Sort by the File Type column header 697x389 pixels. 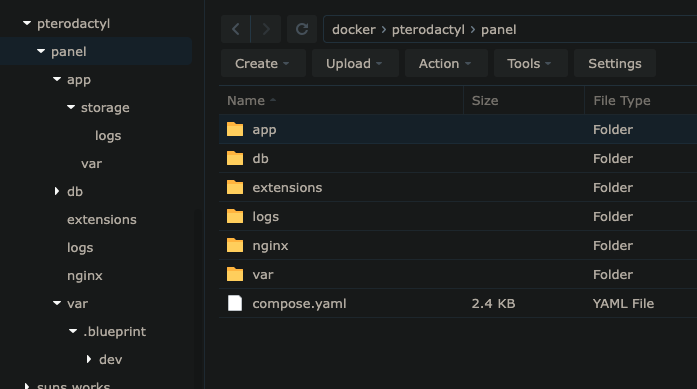click(640, 100)
